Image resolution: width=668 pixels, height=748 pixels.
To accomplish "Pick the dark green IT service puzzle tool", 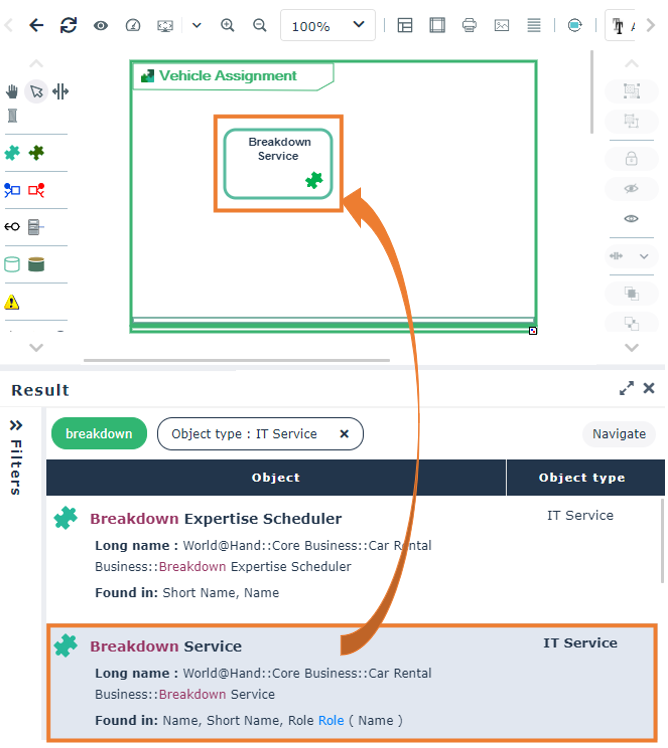I will point(36,153).
